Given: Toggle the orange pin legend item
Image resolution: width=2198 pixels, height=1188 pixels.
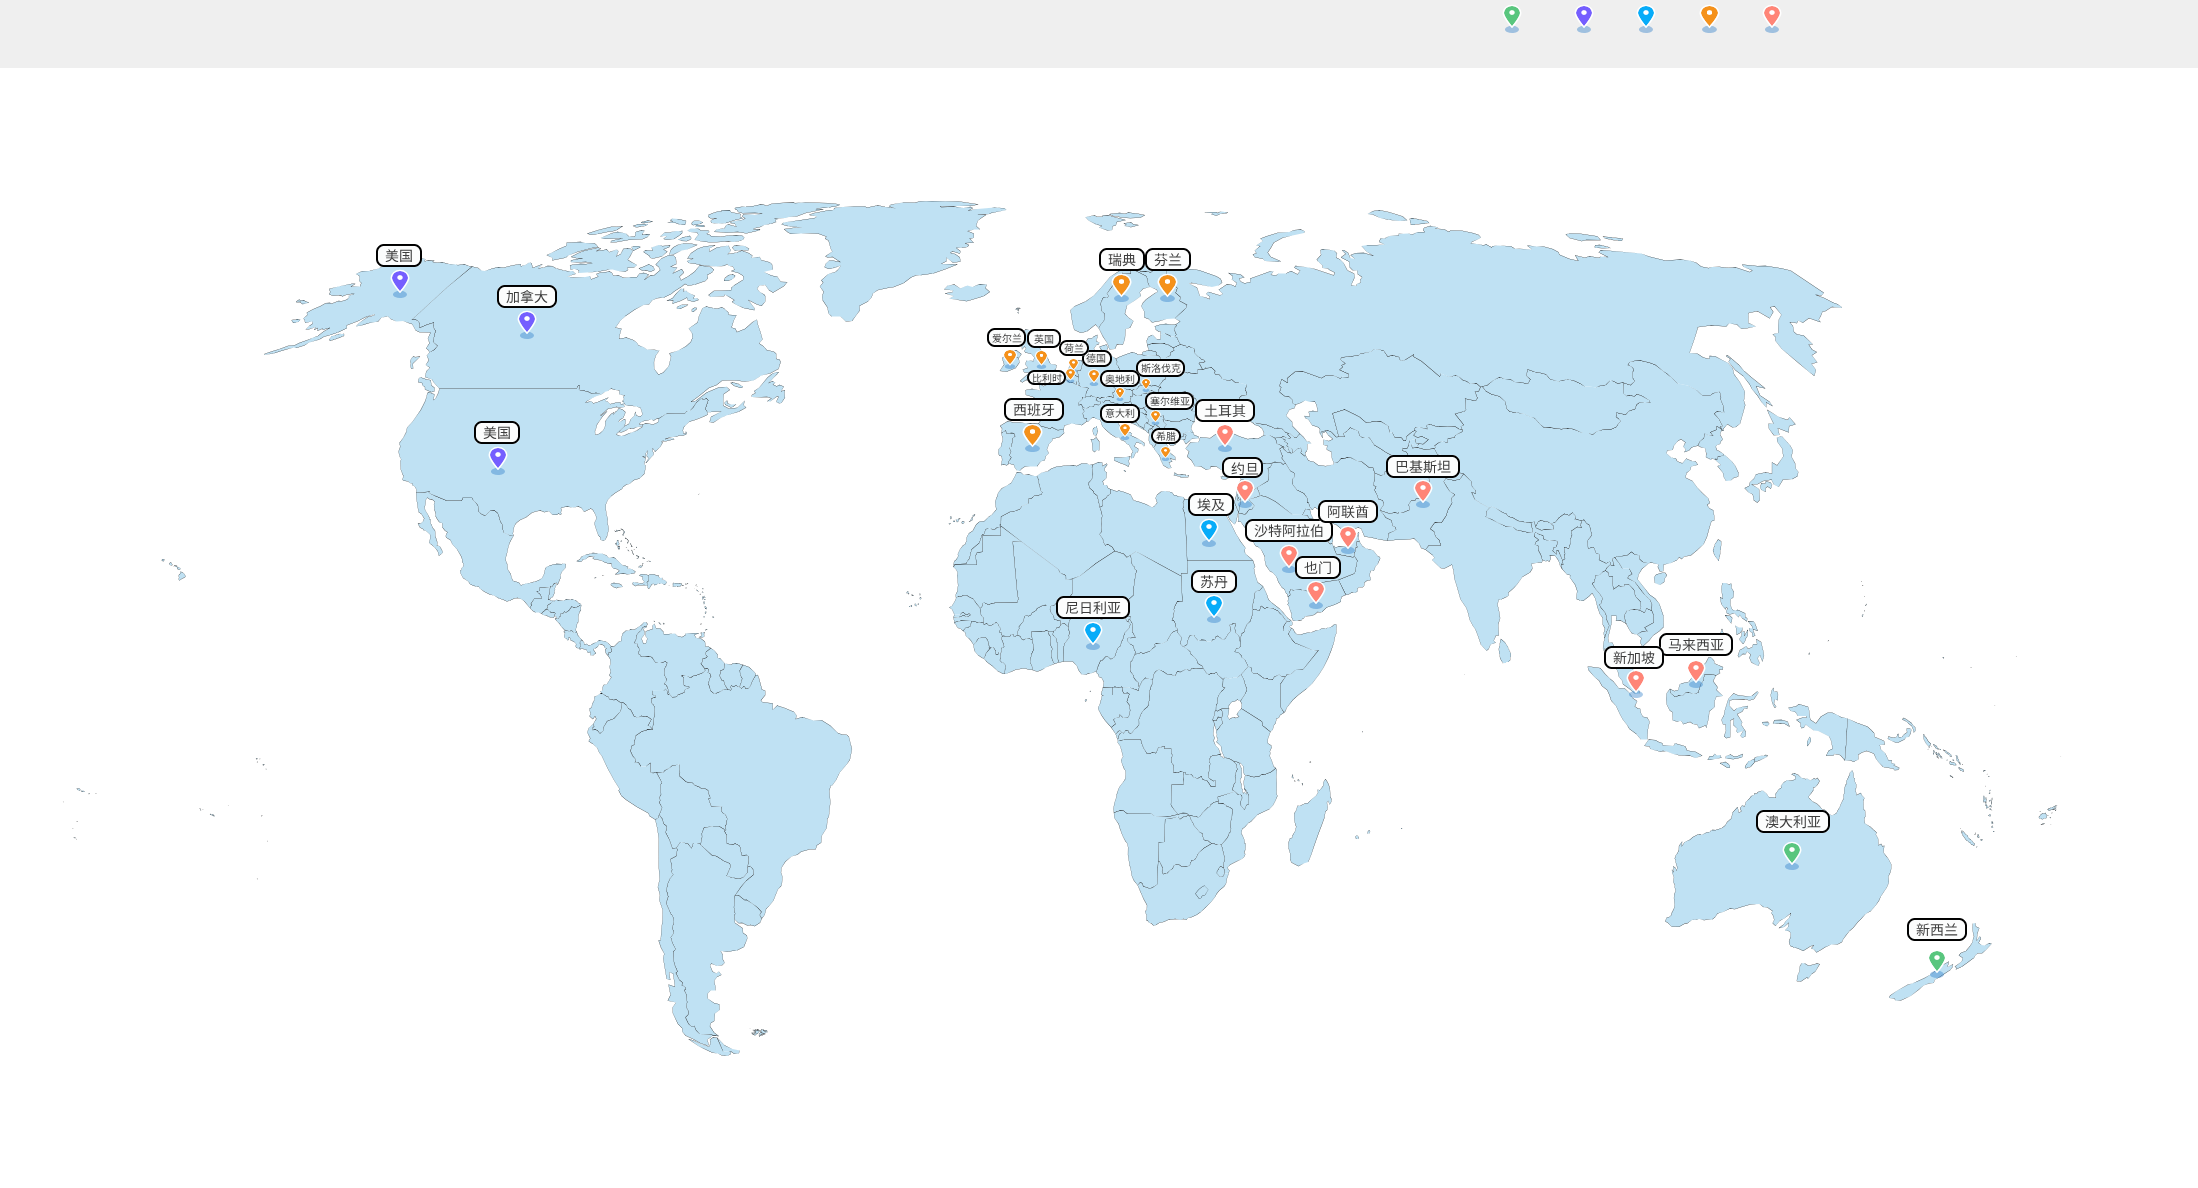Looking at the screenshot, I should tap(1710, 16).
